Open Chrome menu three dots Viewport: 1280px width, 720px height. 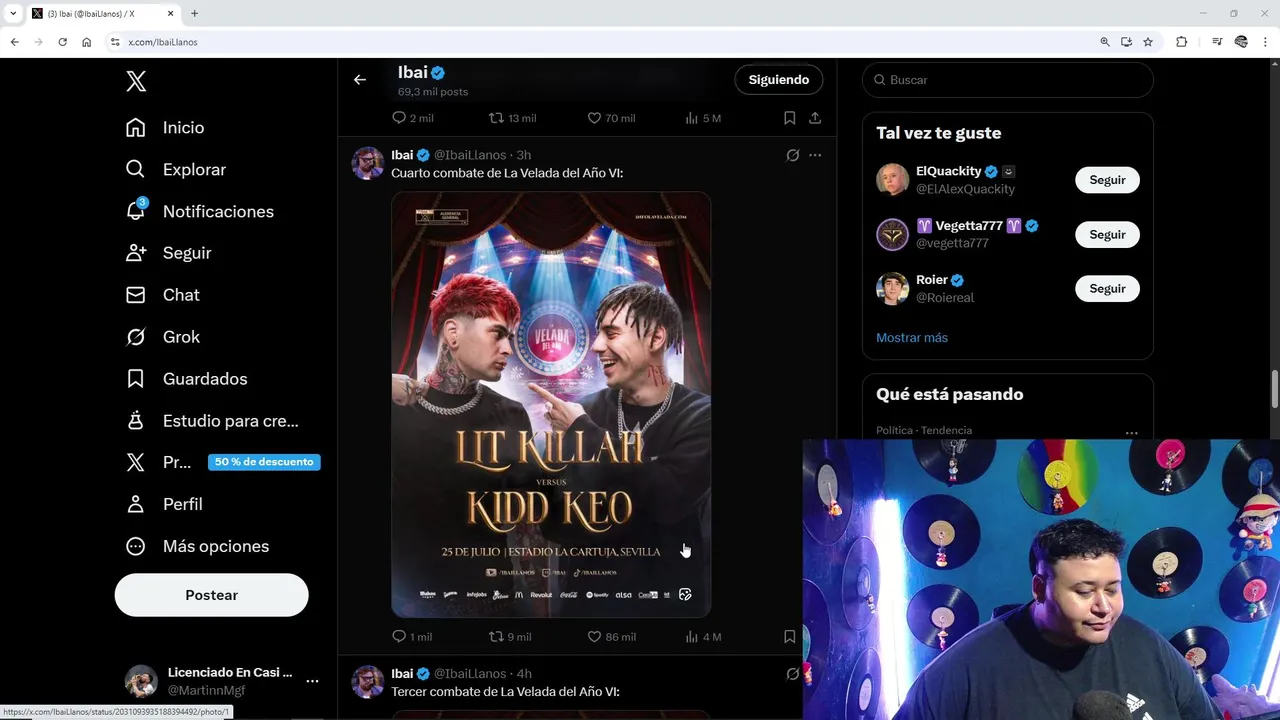1266,42
